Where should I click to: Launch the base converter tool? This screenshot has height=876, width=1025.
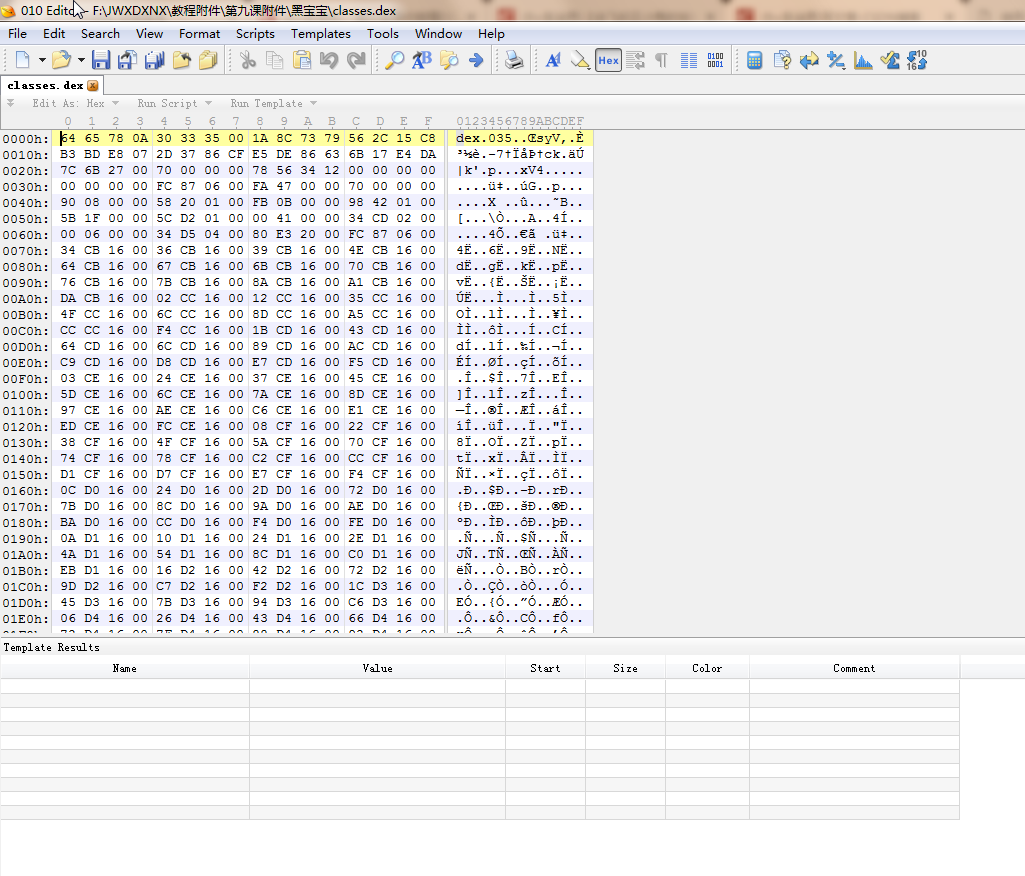point(917,60)
